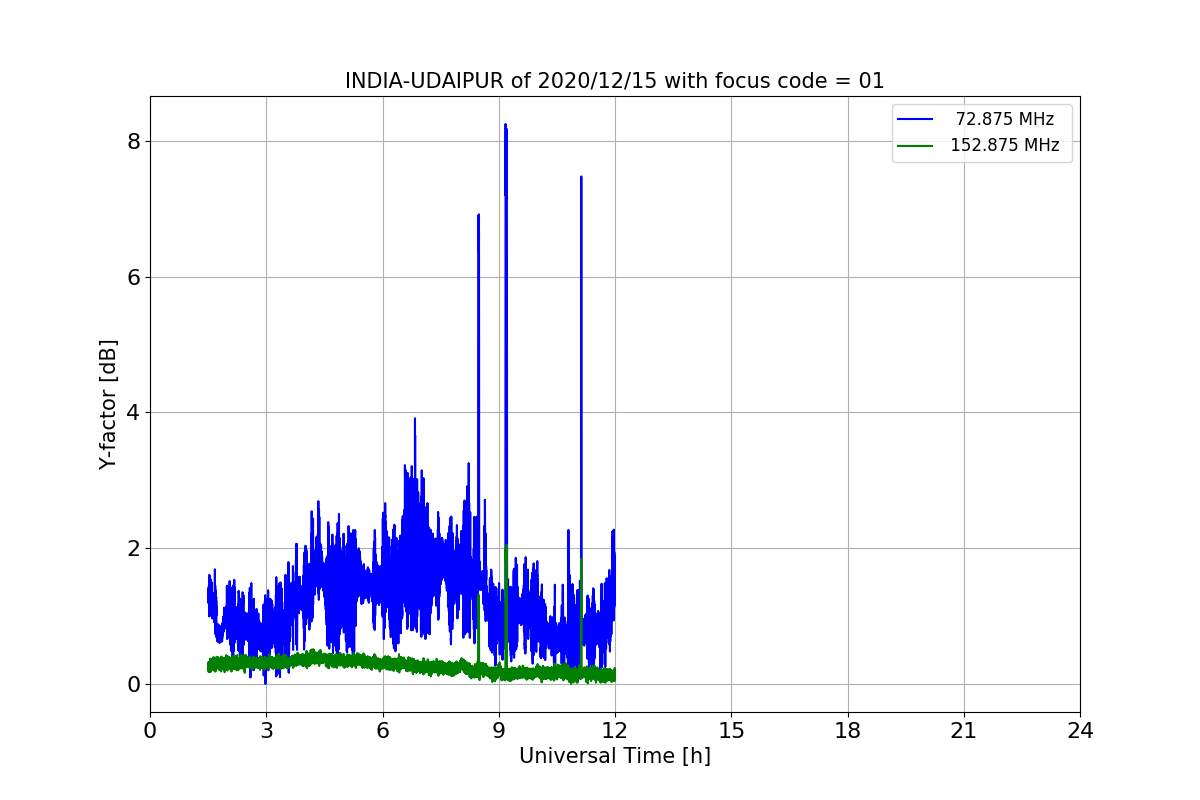Click y-axis tick label 2
1200x800 pixels.
[133, 548]
